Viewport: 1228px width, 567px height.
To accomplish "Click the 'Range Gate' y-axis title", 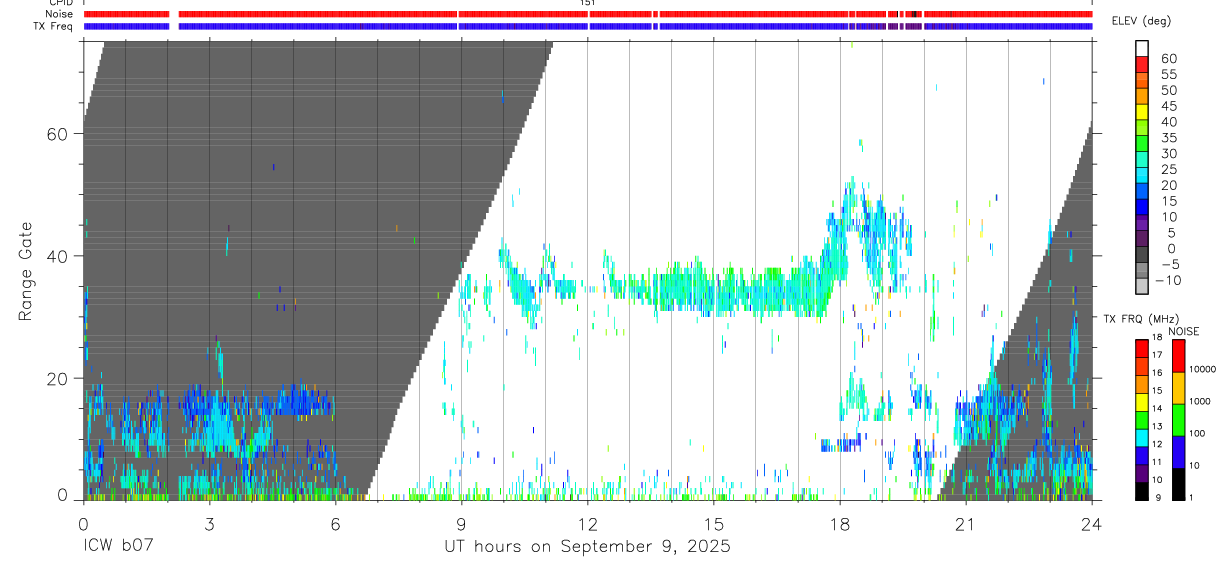I will 26,270.
